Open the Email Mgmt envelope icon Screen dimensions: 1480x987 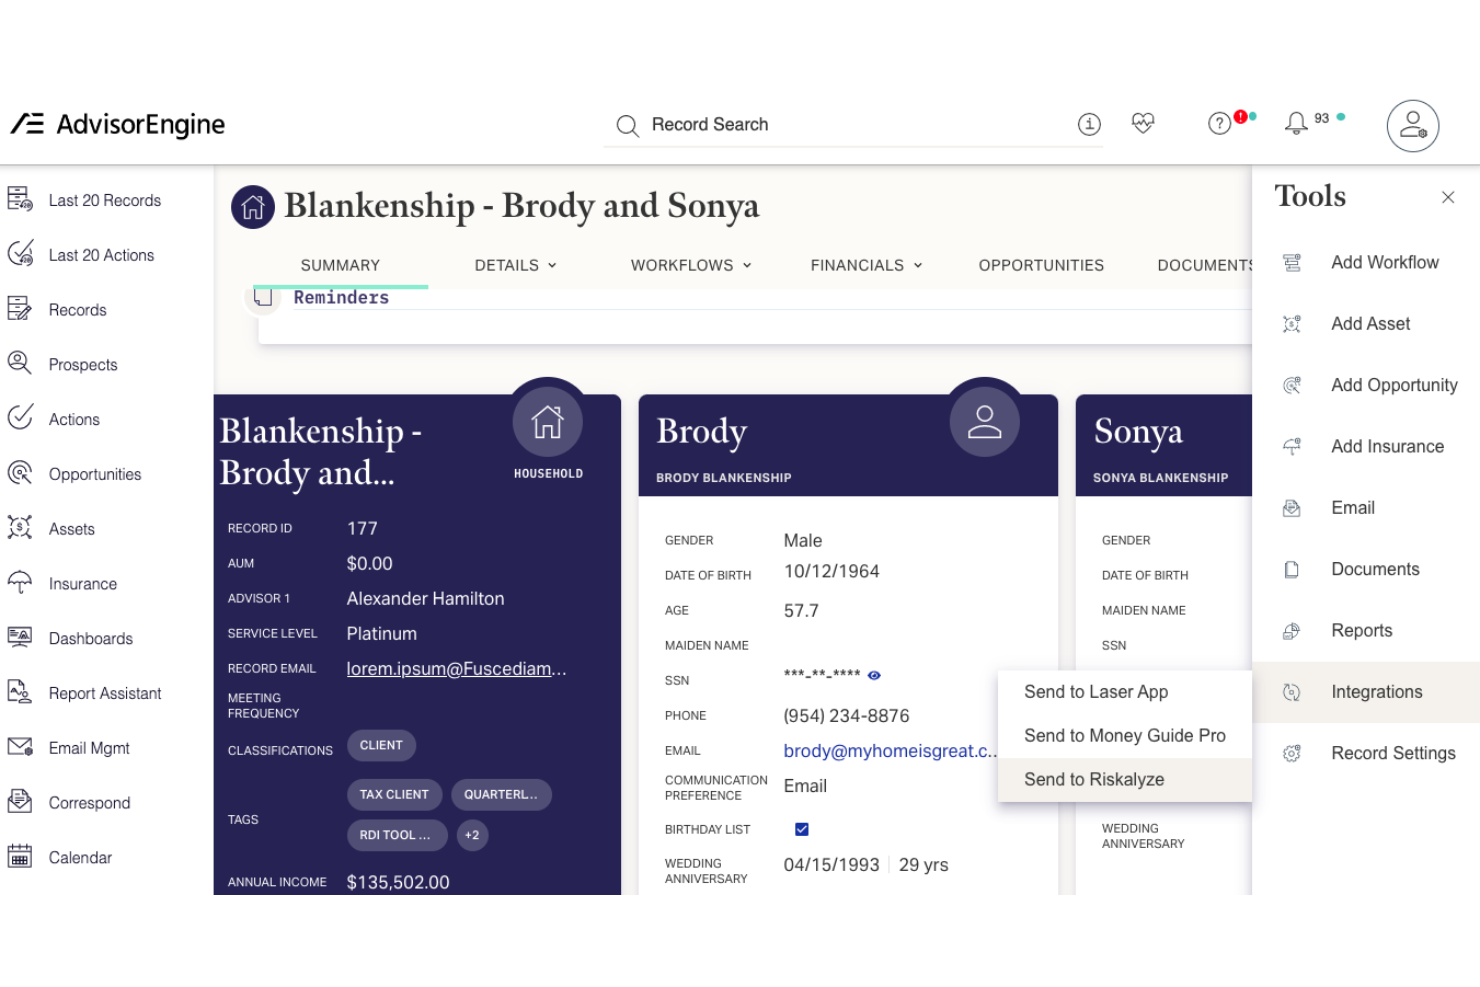pos(20,747)
